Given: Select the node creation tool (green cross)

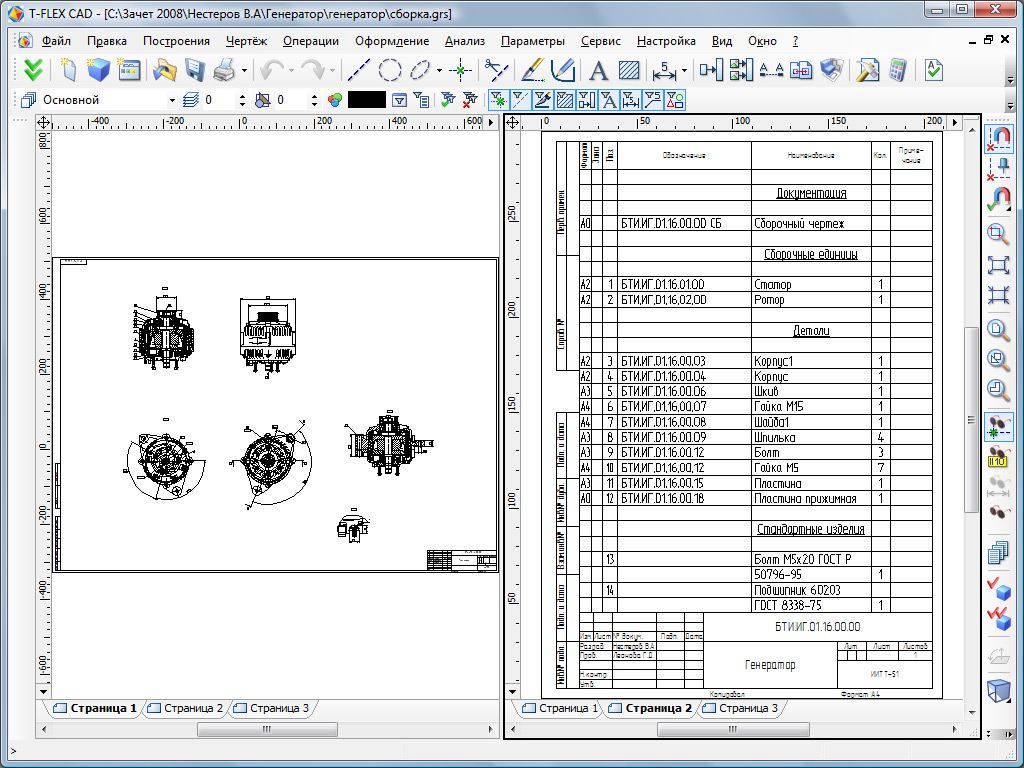Looking at the screenshot, I should [x=460, y=70].
